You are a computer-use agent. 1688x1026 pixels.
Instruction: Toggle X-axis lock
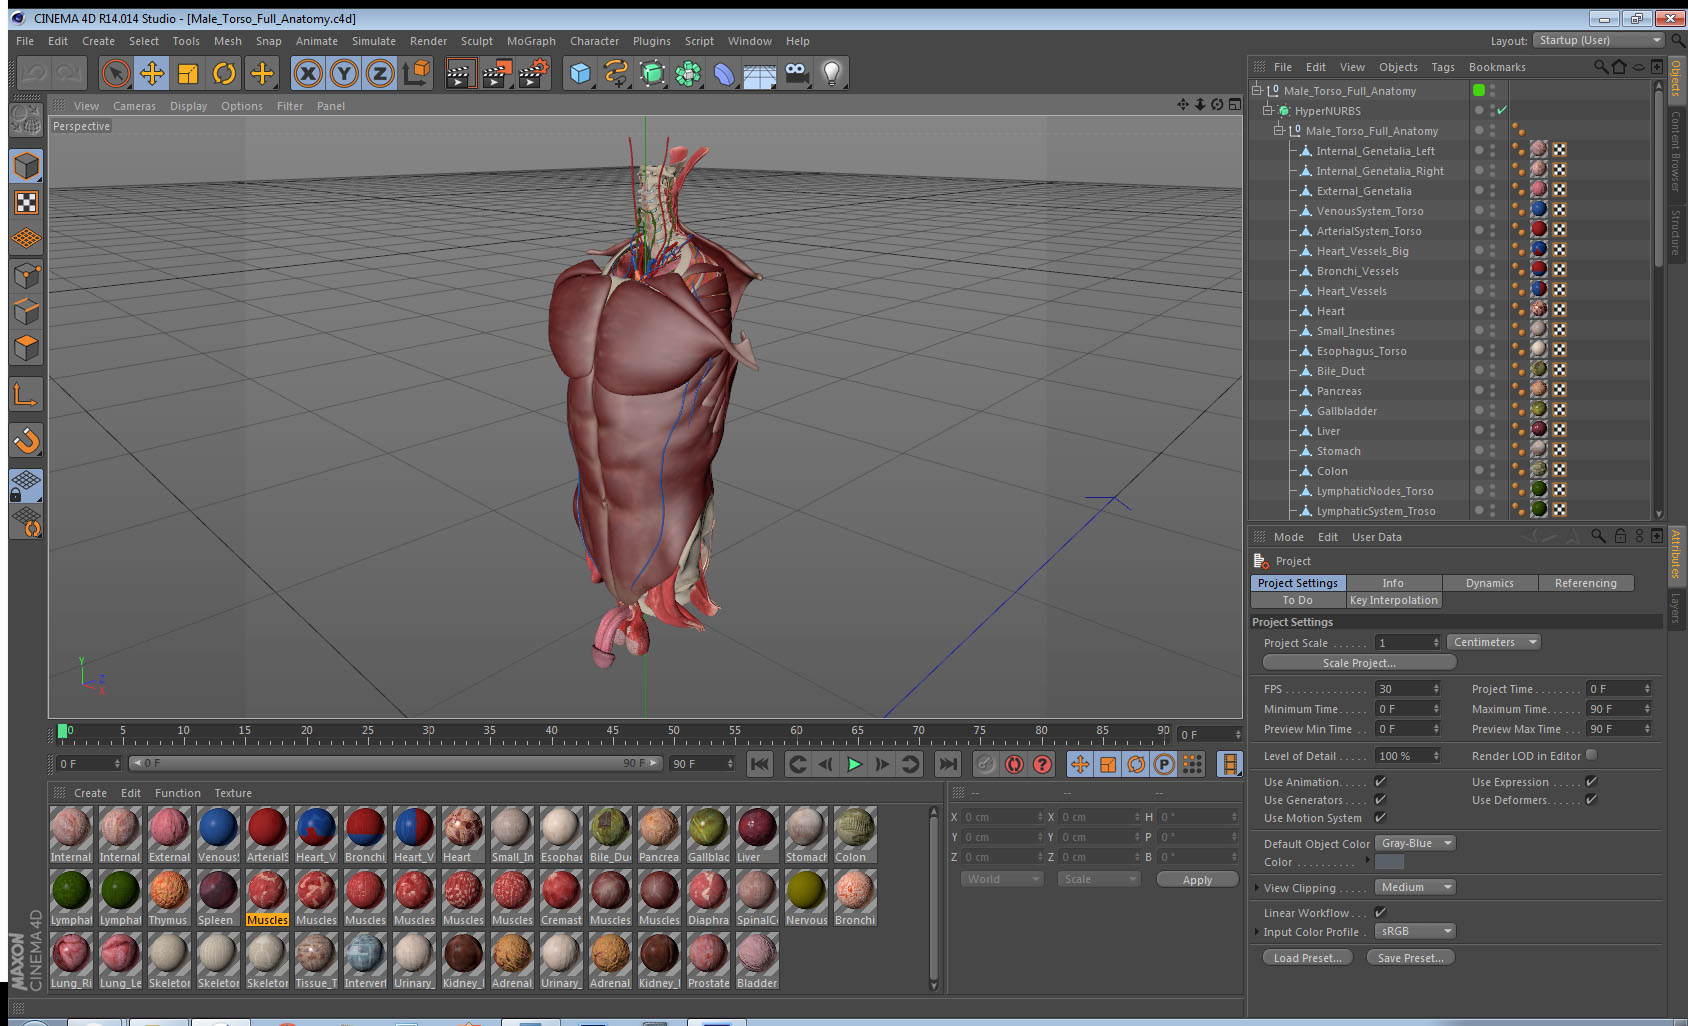pyautogui.click(x=308, y=73)
